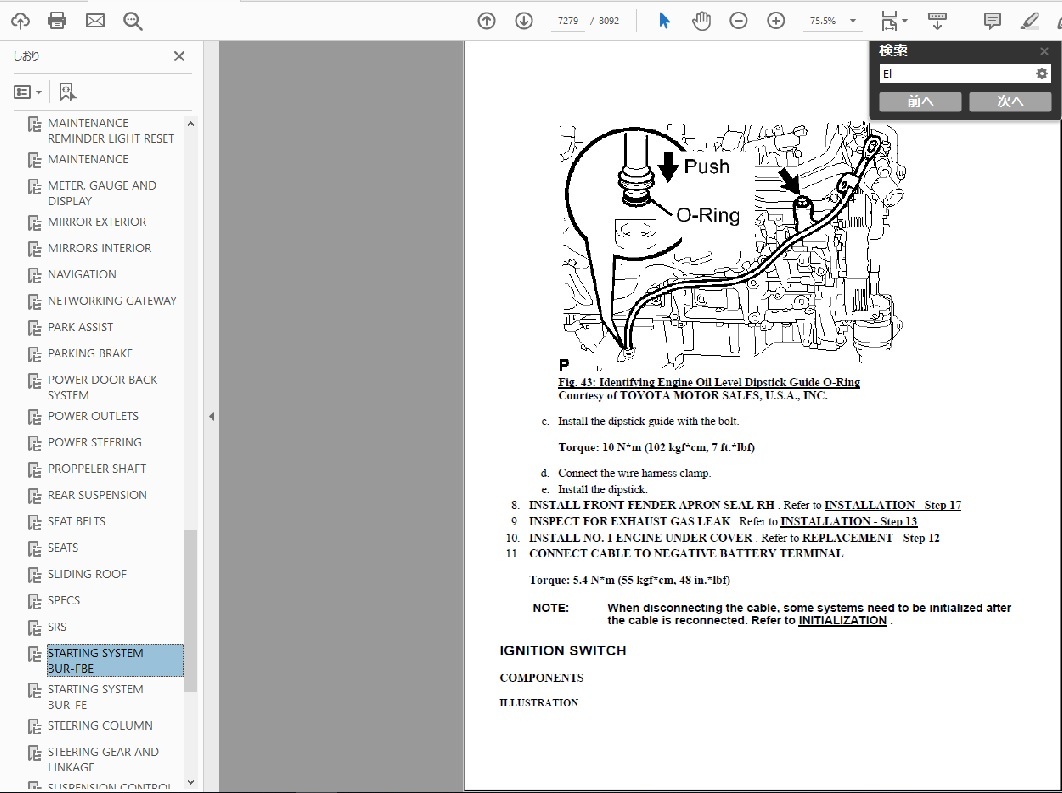1062x793 pixels.
Task: Click the Fig. 43 dipstick guide caption link
Action: 709,382
